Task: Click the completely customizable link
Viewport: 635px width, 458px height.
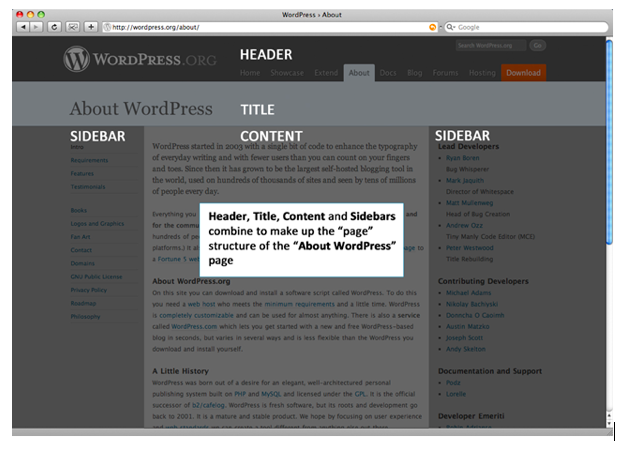Action: 196,315
